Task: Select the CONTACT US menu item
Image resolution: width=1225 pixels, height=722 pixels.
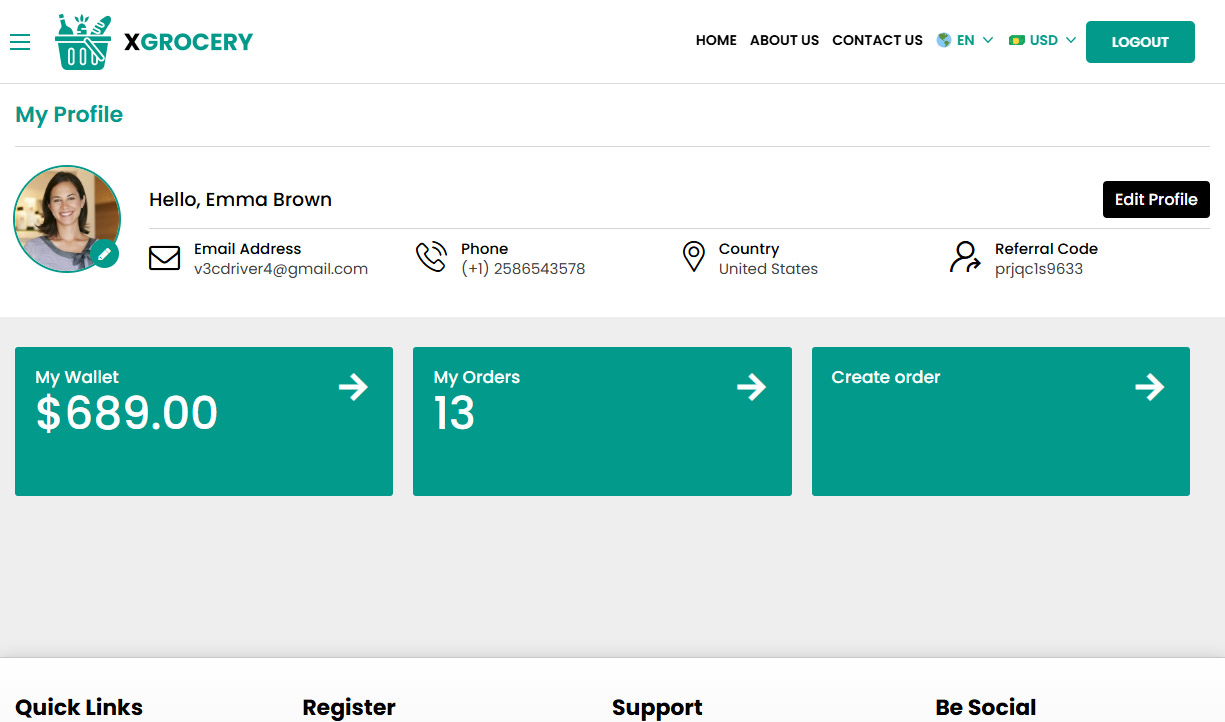Action: 877,40
